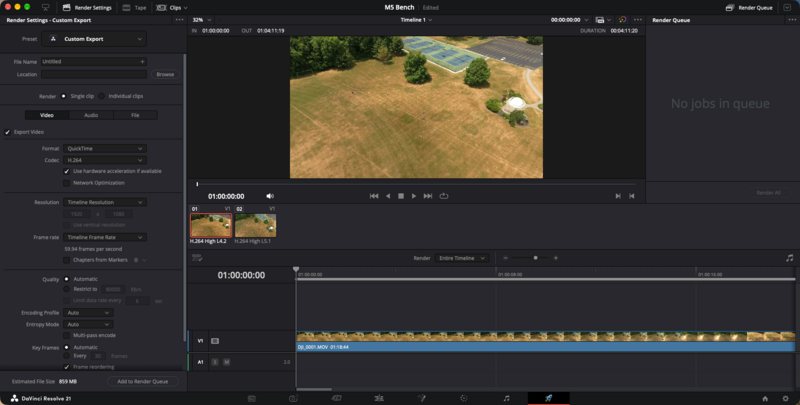Screen dimensions: 800x405
Task: Open the Fairlight page music note icon
Action: pos(506,398)
